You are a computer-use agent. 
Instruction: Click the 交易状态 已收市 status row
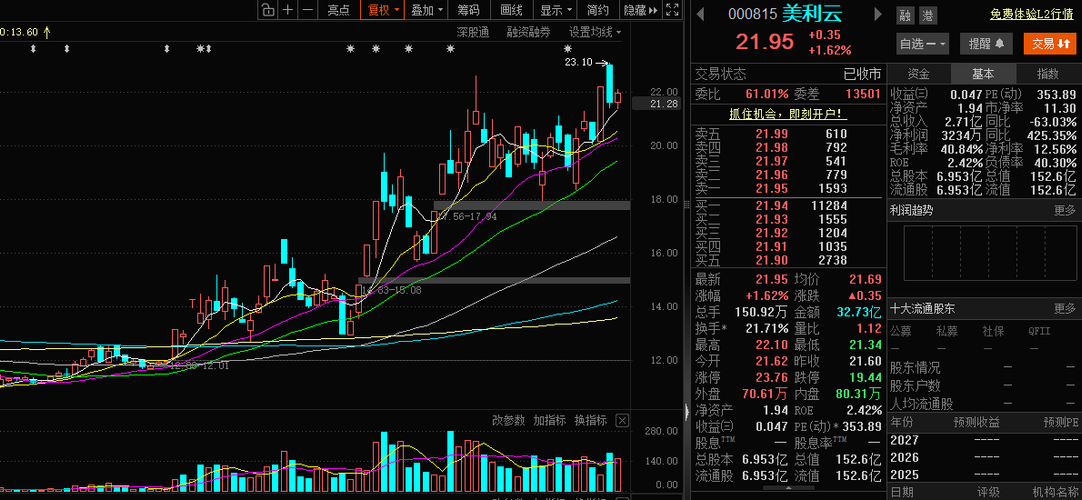788,74
